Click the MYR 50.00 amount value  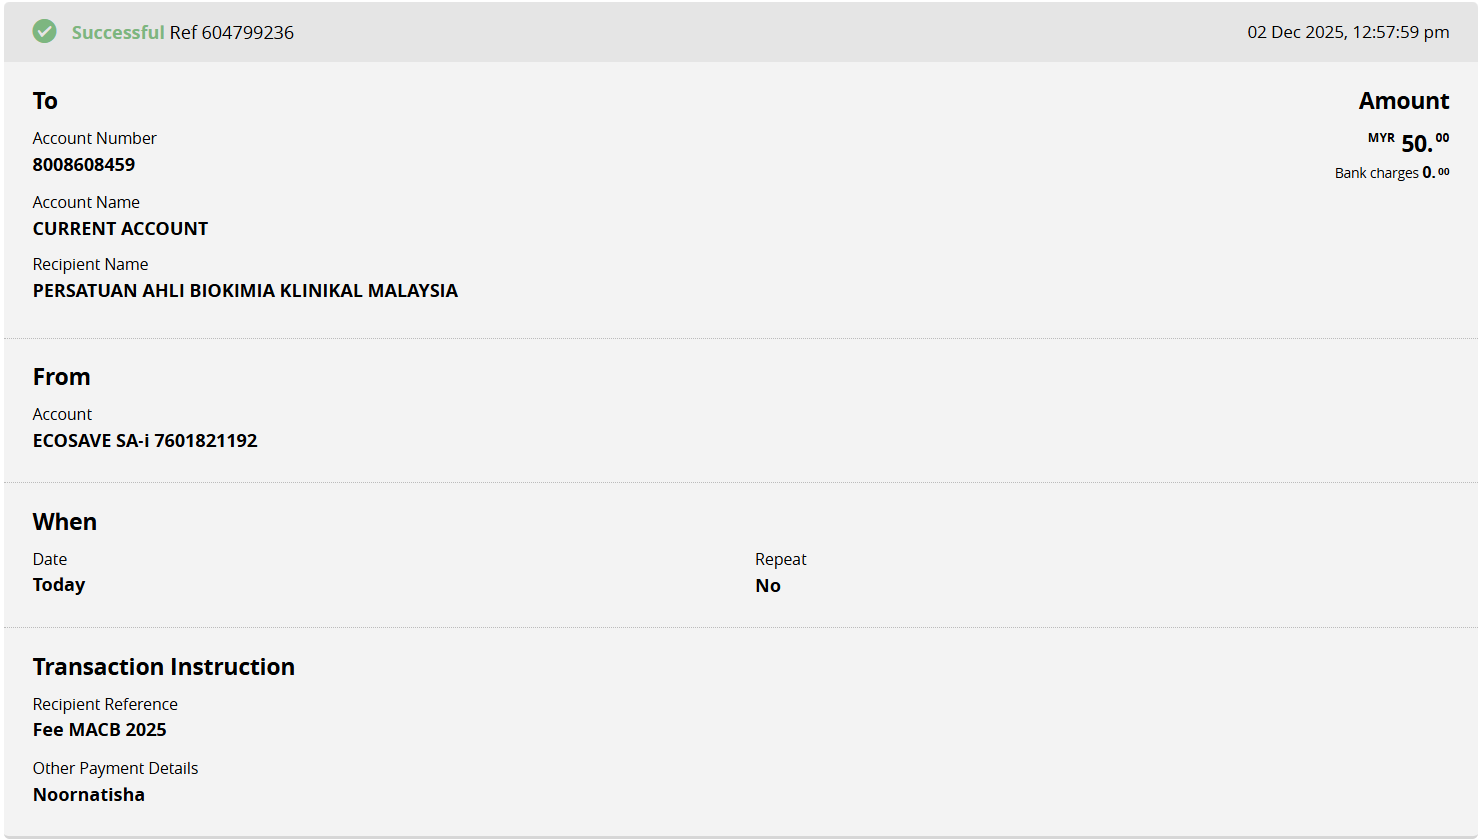point(1415,143)
